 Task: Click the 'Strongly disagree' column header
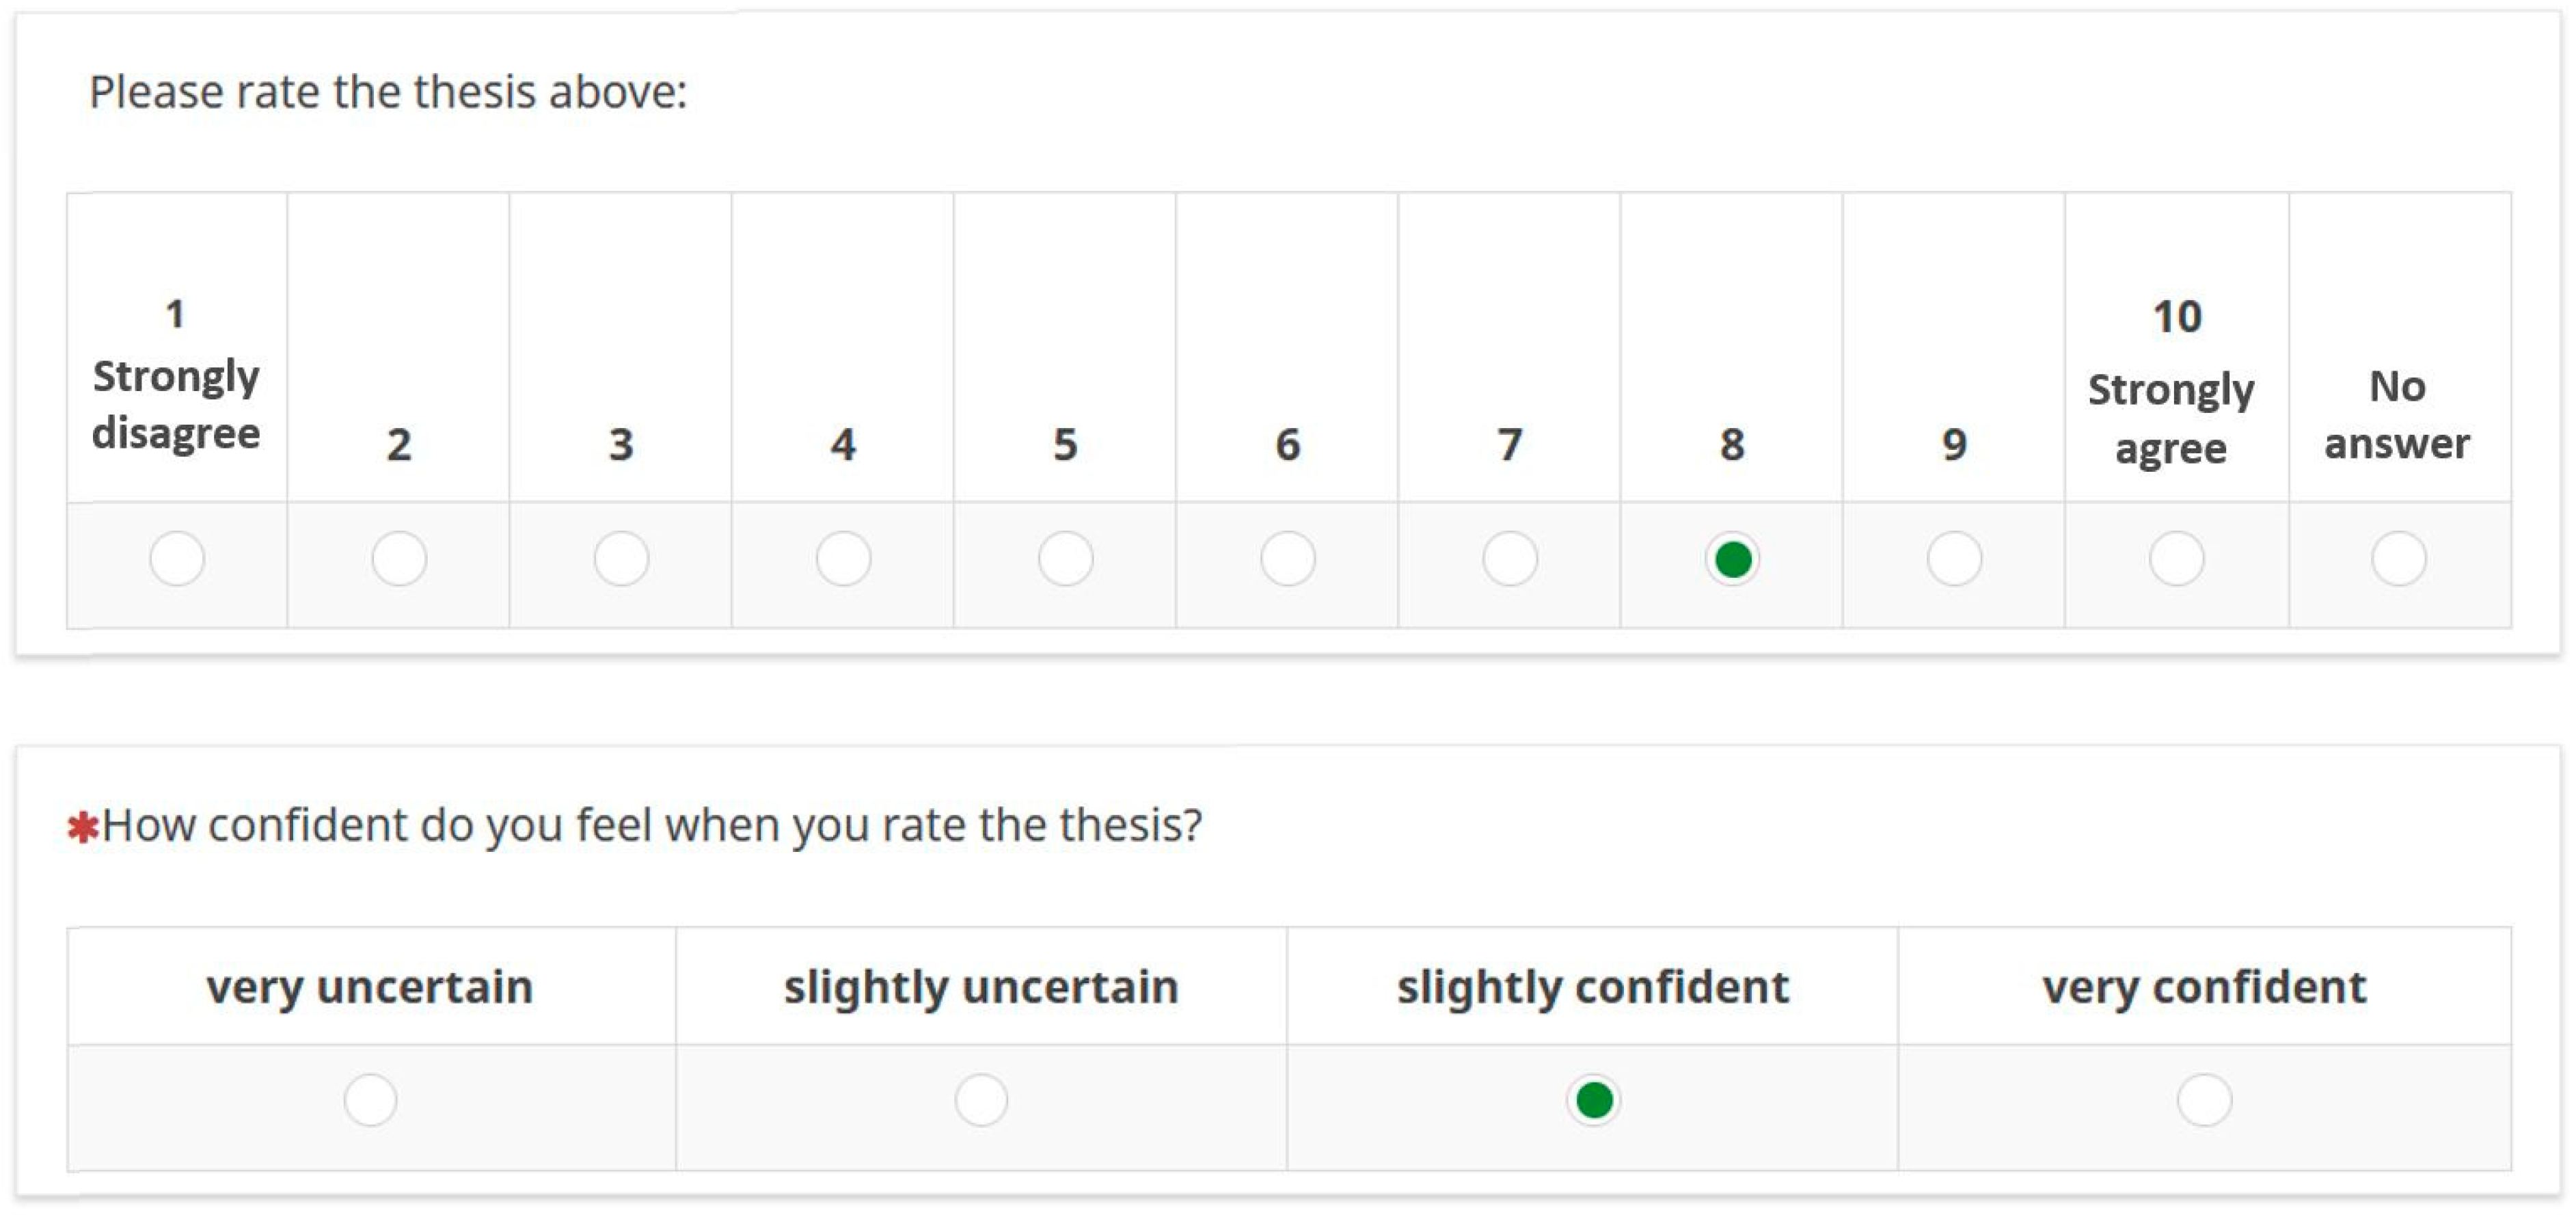click(x=176, y=404)
